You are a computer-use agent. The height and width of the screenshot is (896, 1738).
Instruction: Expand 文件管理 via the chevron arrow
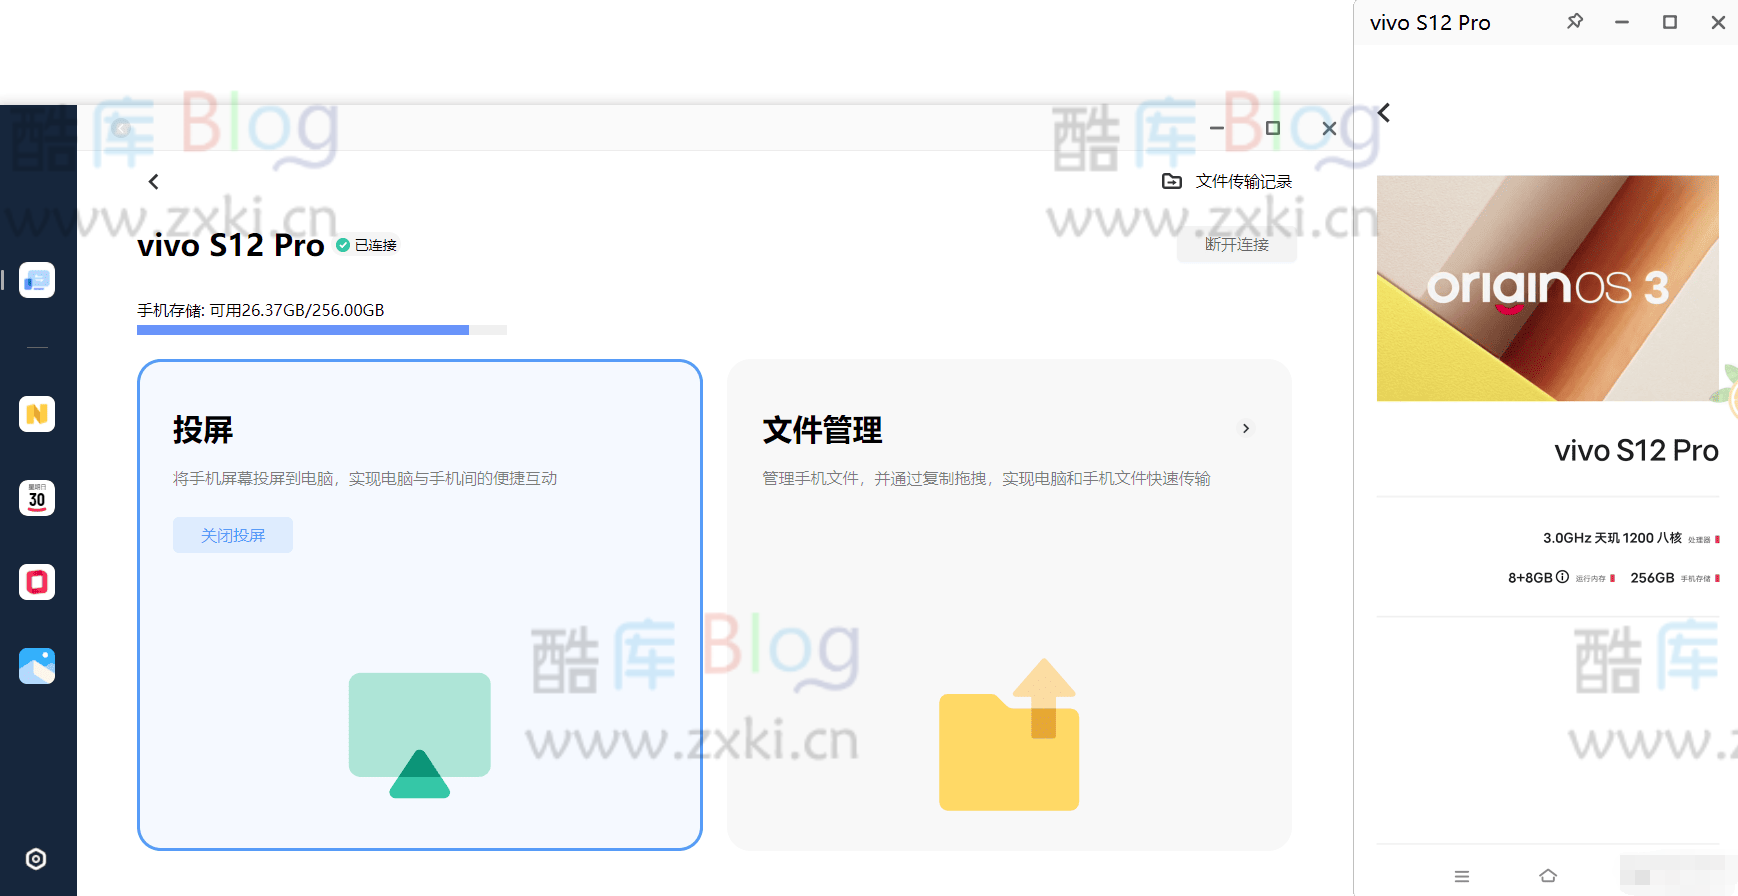tap(1246, 428)
